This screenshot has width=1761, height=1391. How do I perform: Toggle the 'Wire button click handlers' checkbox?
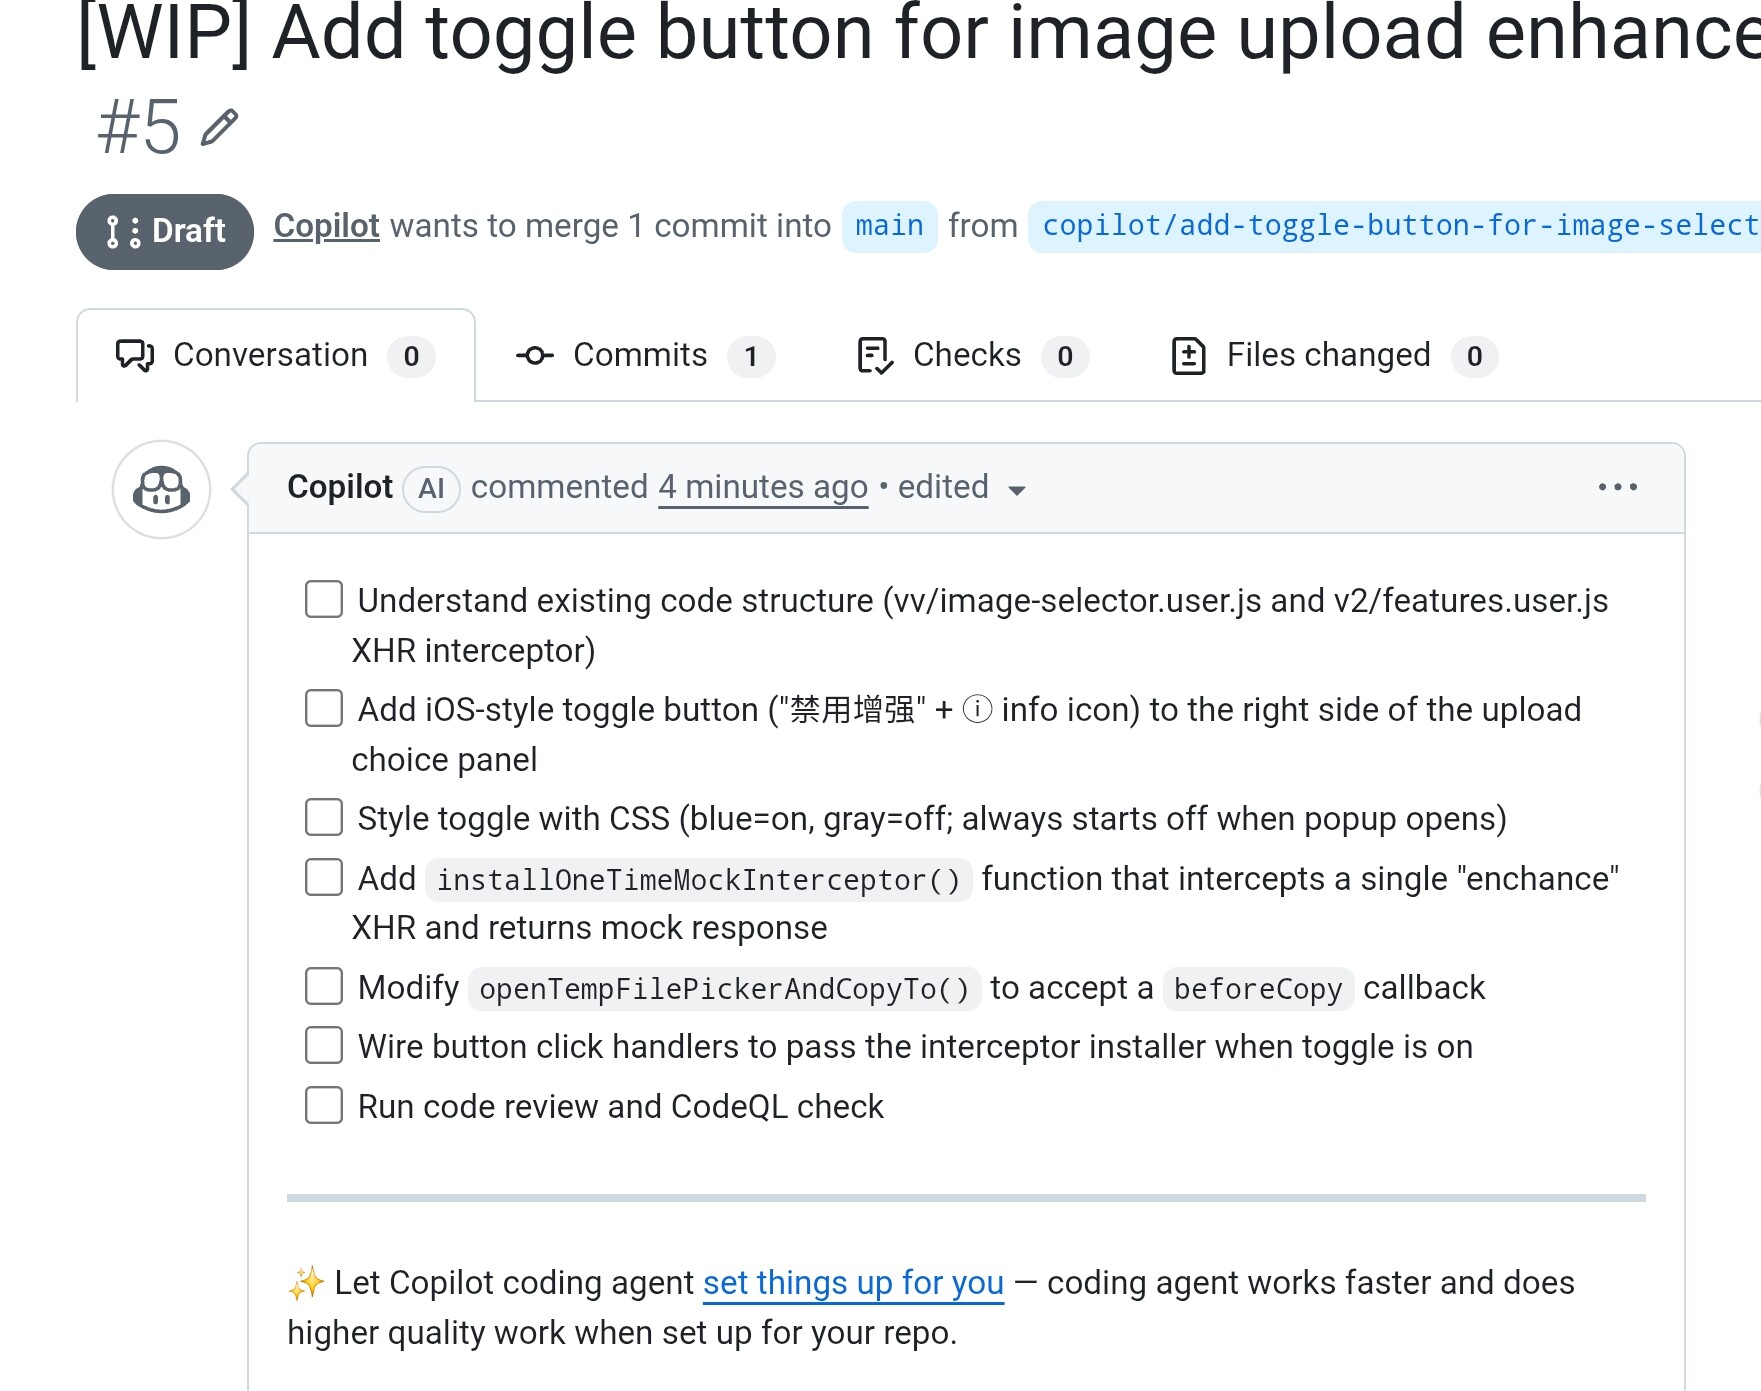[324, 1045]
